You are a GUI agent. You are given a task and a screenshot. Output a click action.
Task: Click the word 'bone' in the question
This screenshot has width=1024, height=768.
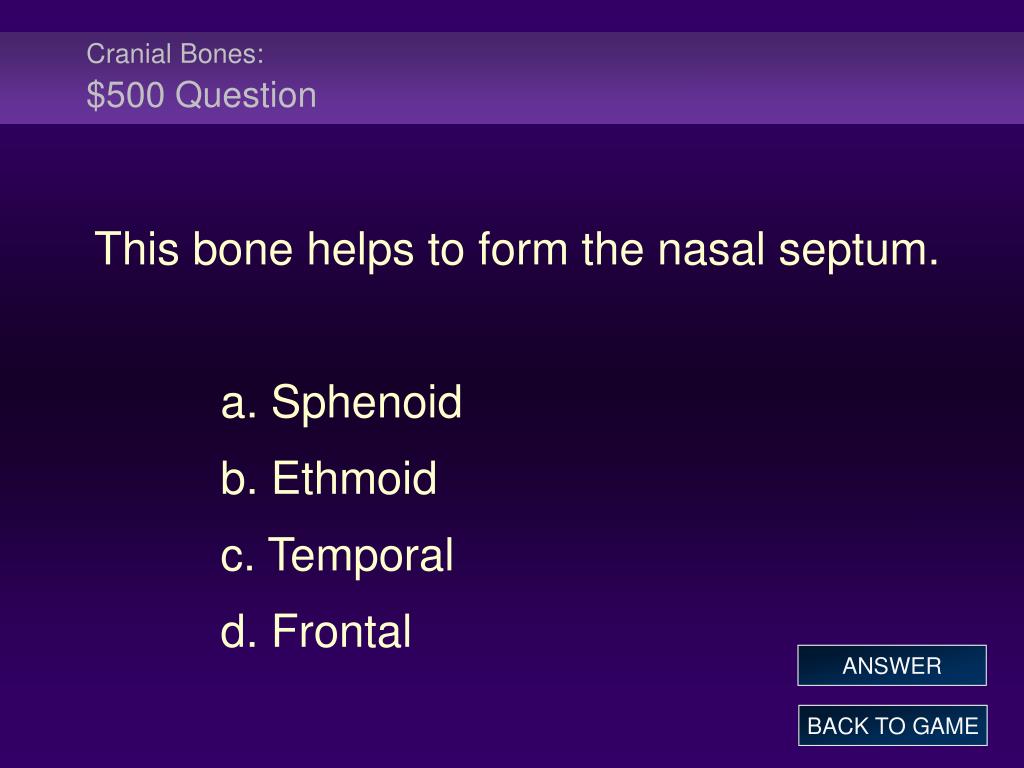point(242,249)
